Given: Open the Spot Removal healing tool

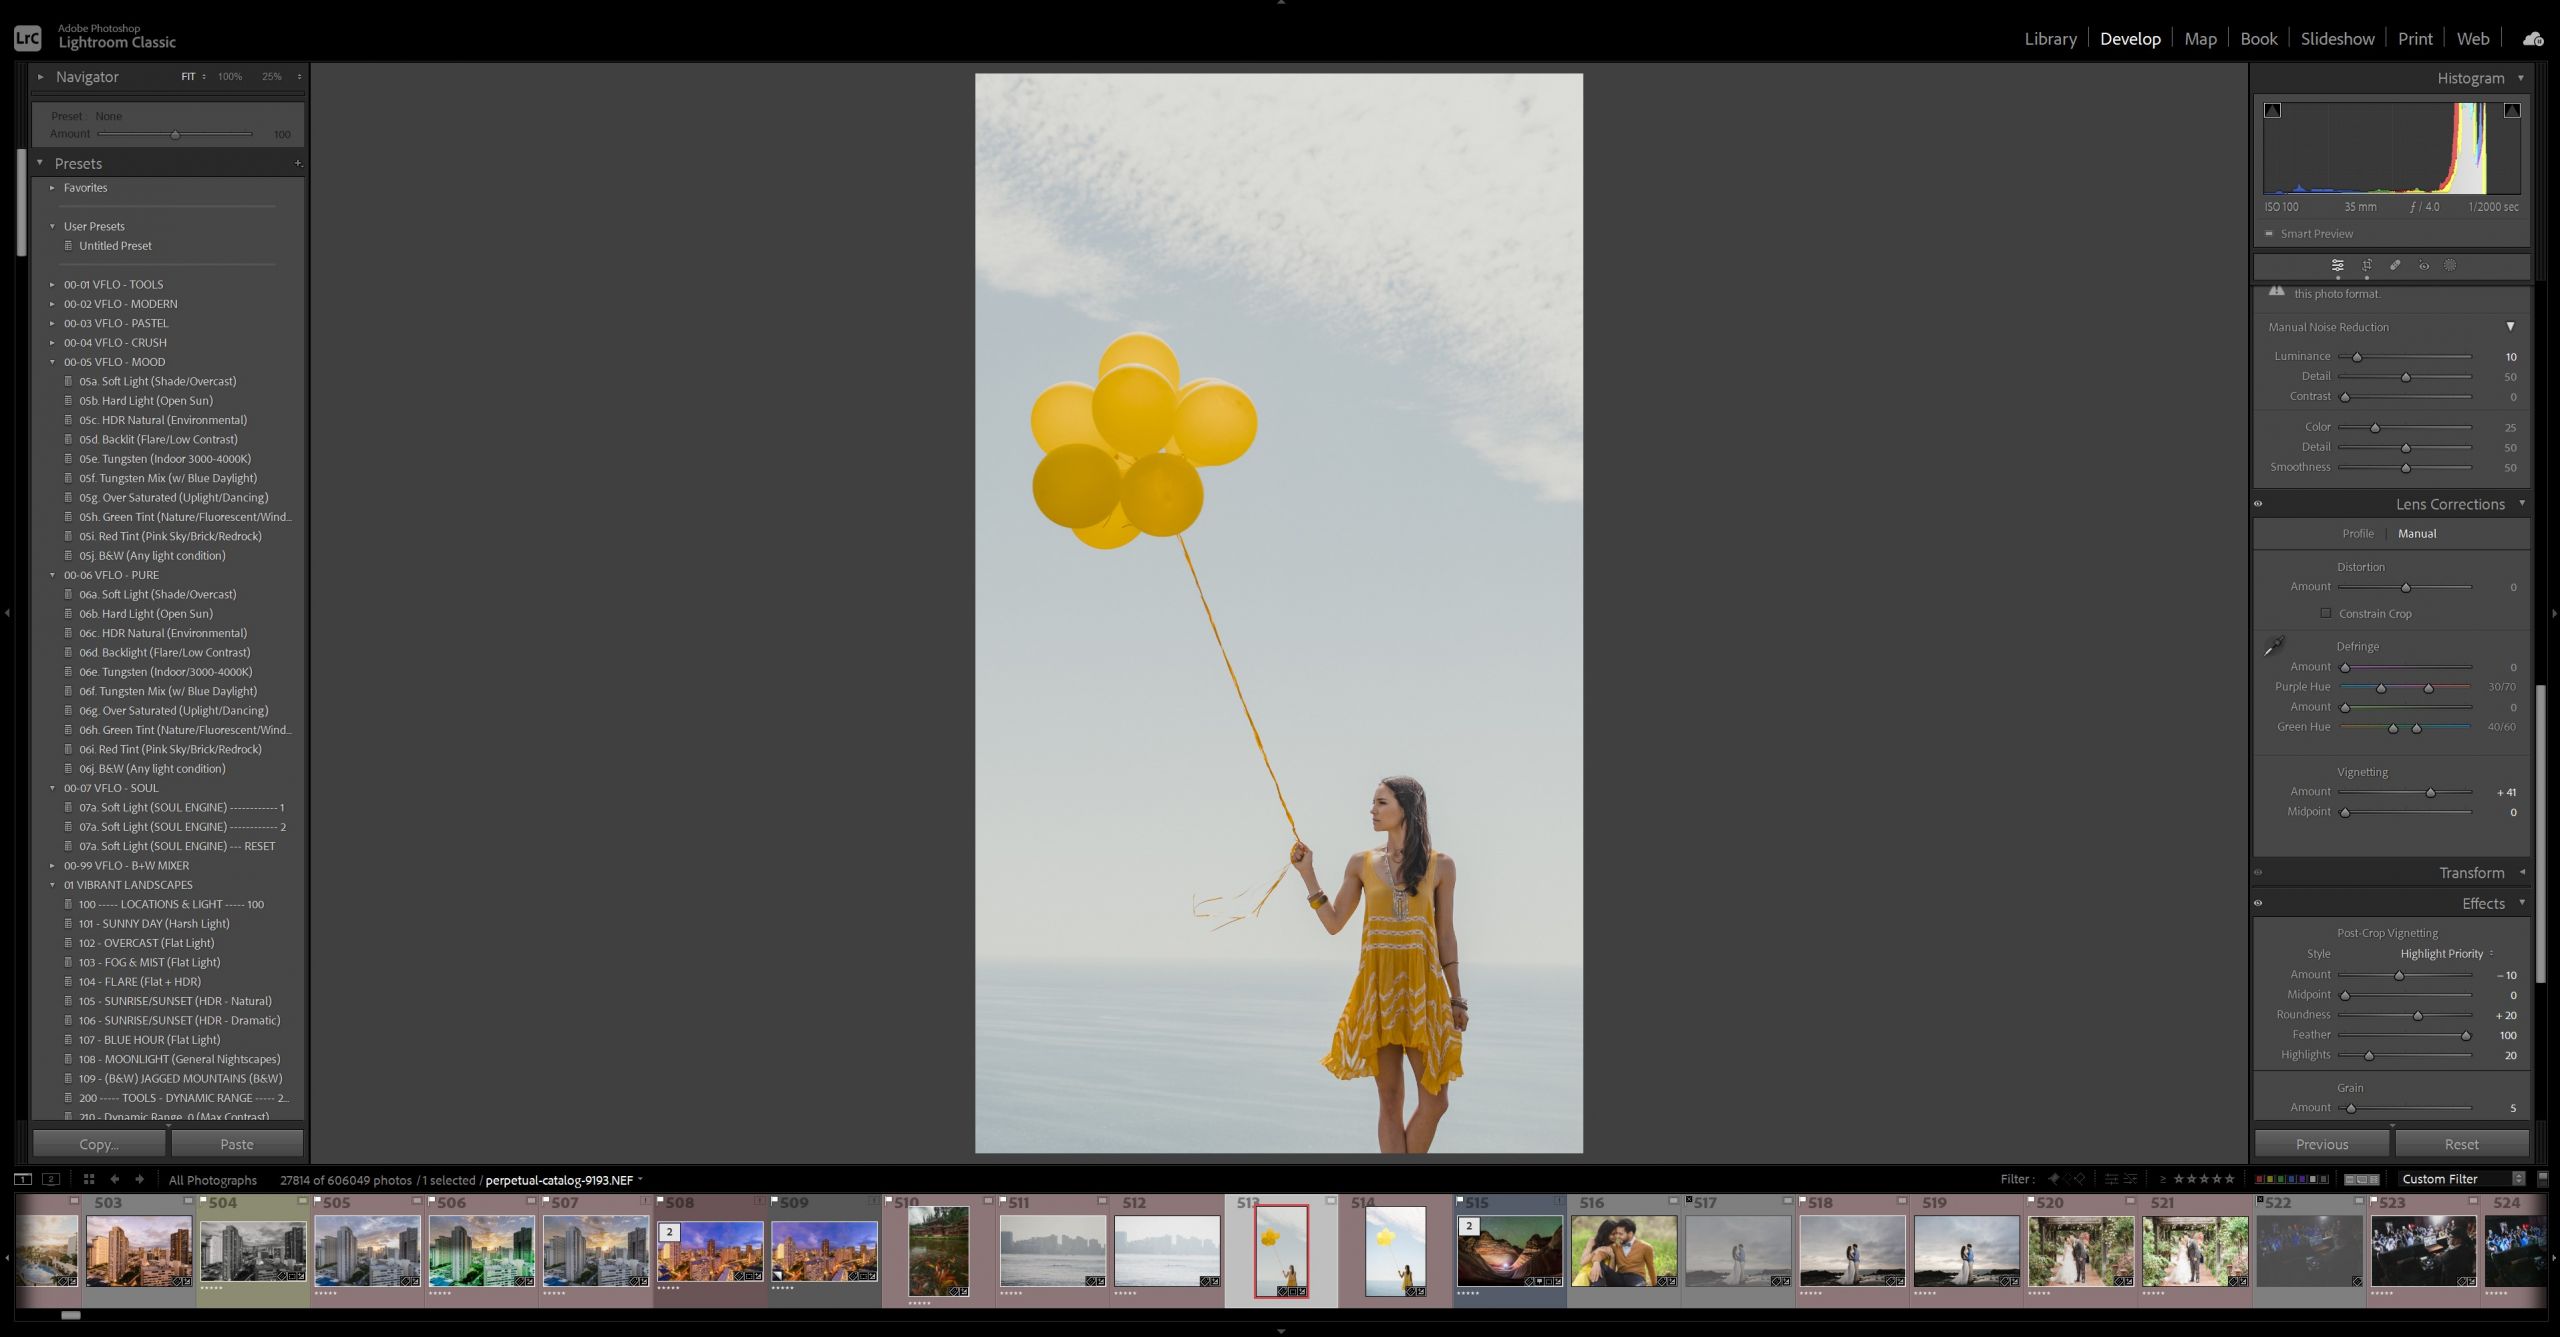Looking at the screenshot, I should tap(2395, 266).
